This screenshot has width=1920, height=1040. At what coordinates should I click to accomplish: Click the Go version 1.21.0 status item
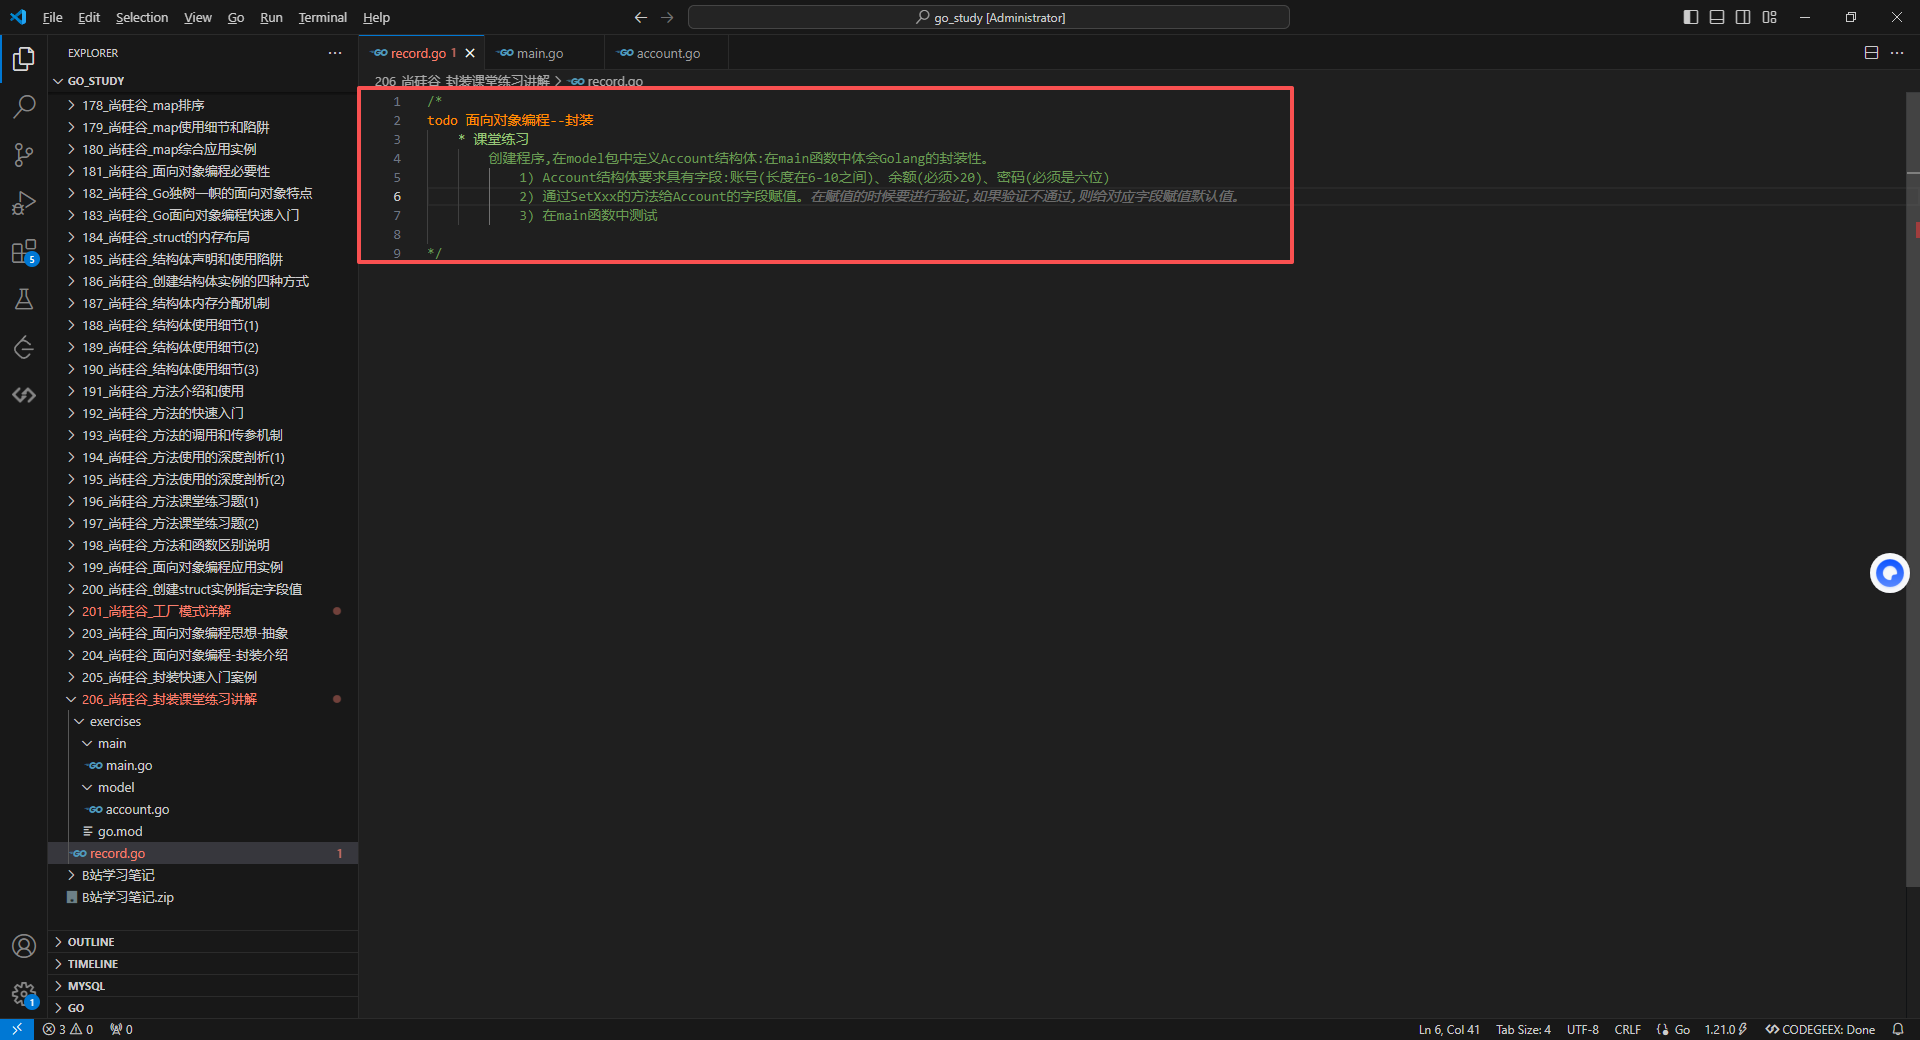(1726, 1029)
